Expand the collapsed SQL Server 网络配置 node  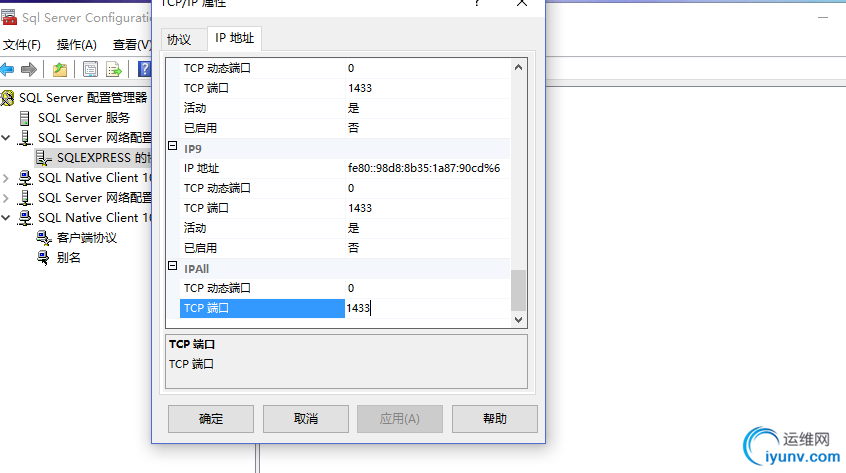pos(6,198)
